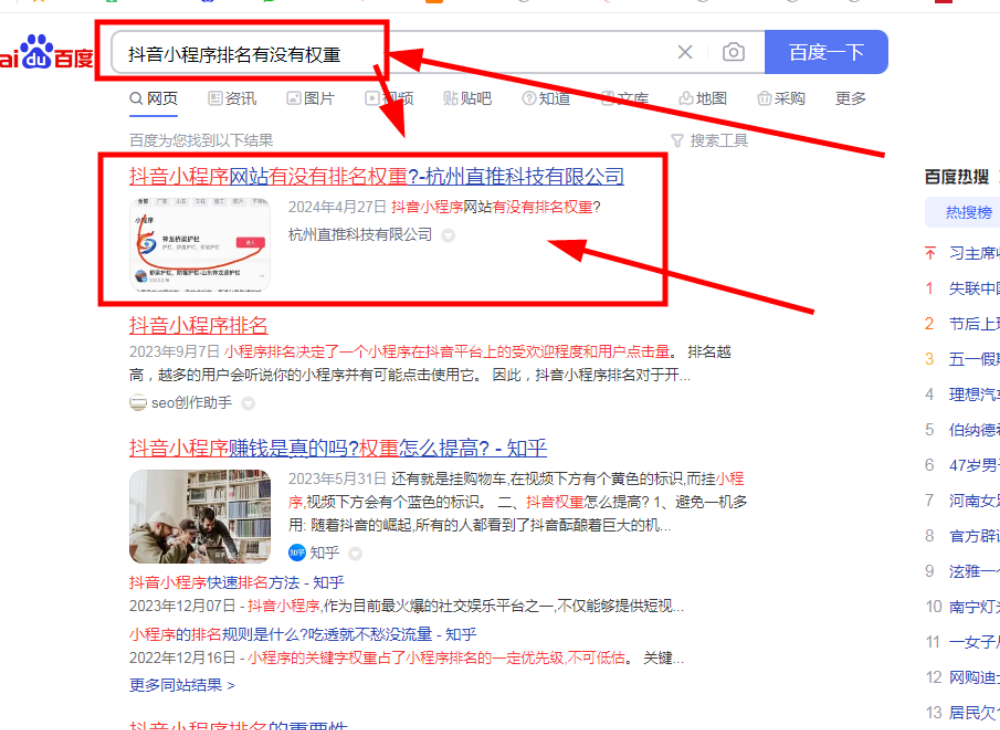Submit the search with 百度一下
Viewport: 1000px width, 730px height.
click(826, 52)
